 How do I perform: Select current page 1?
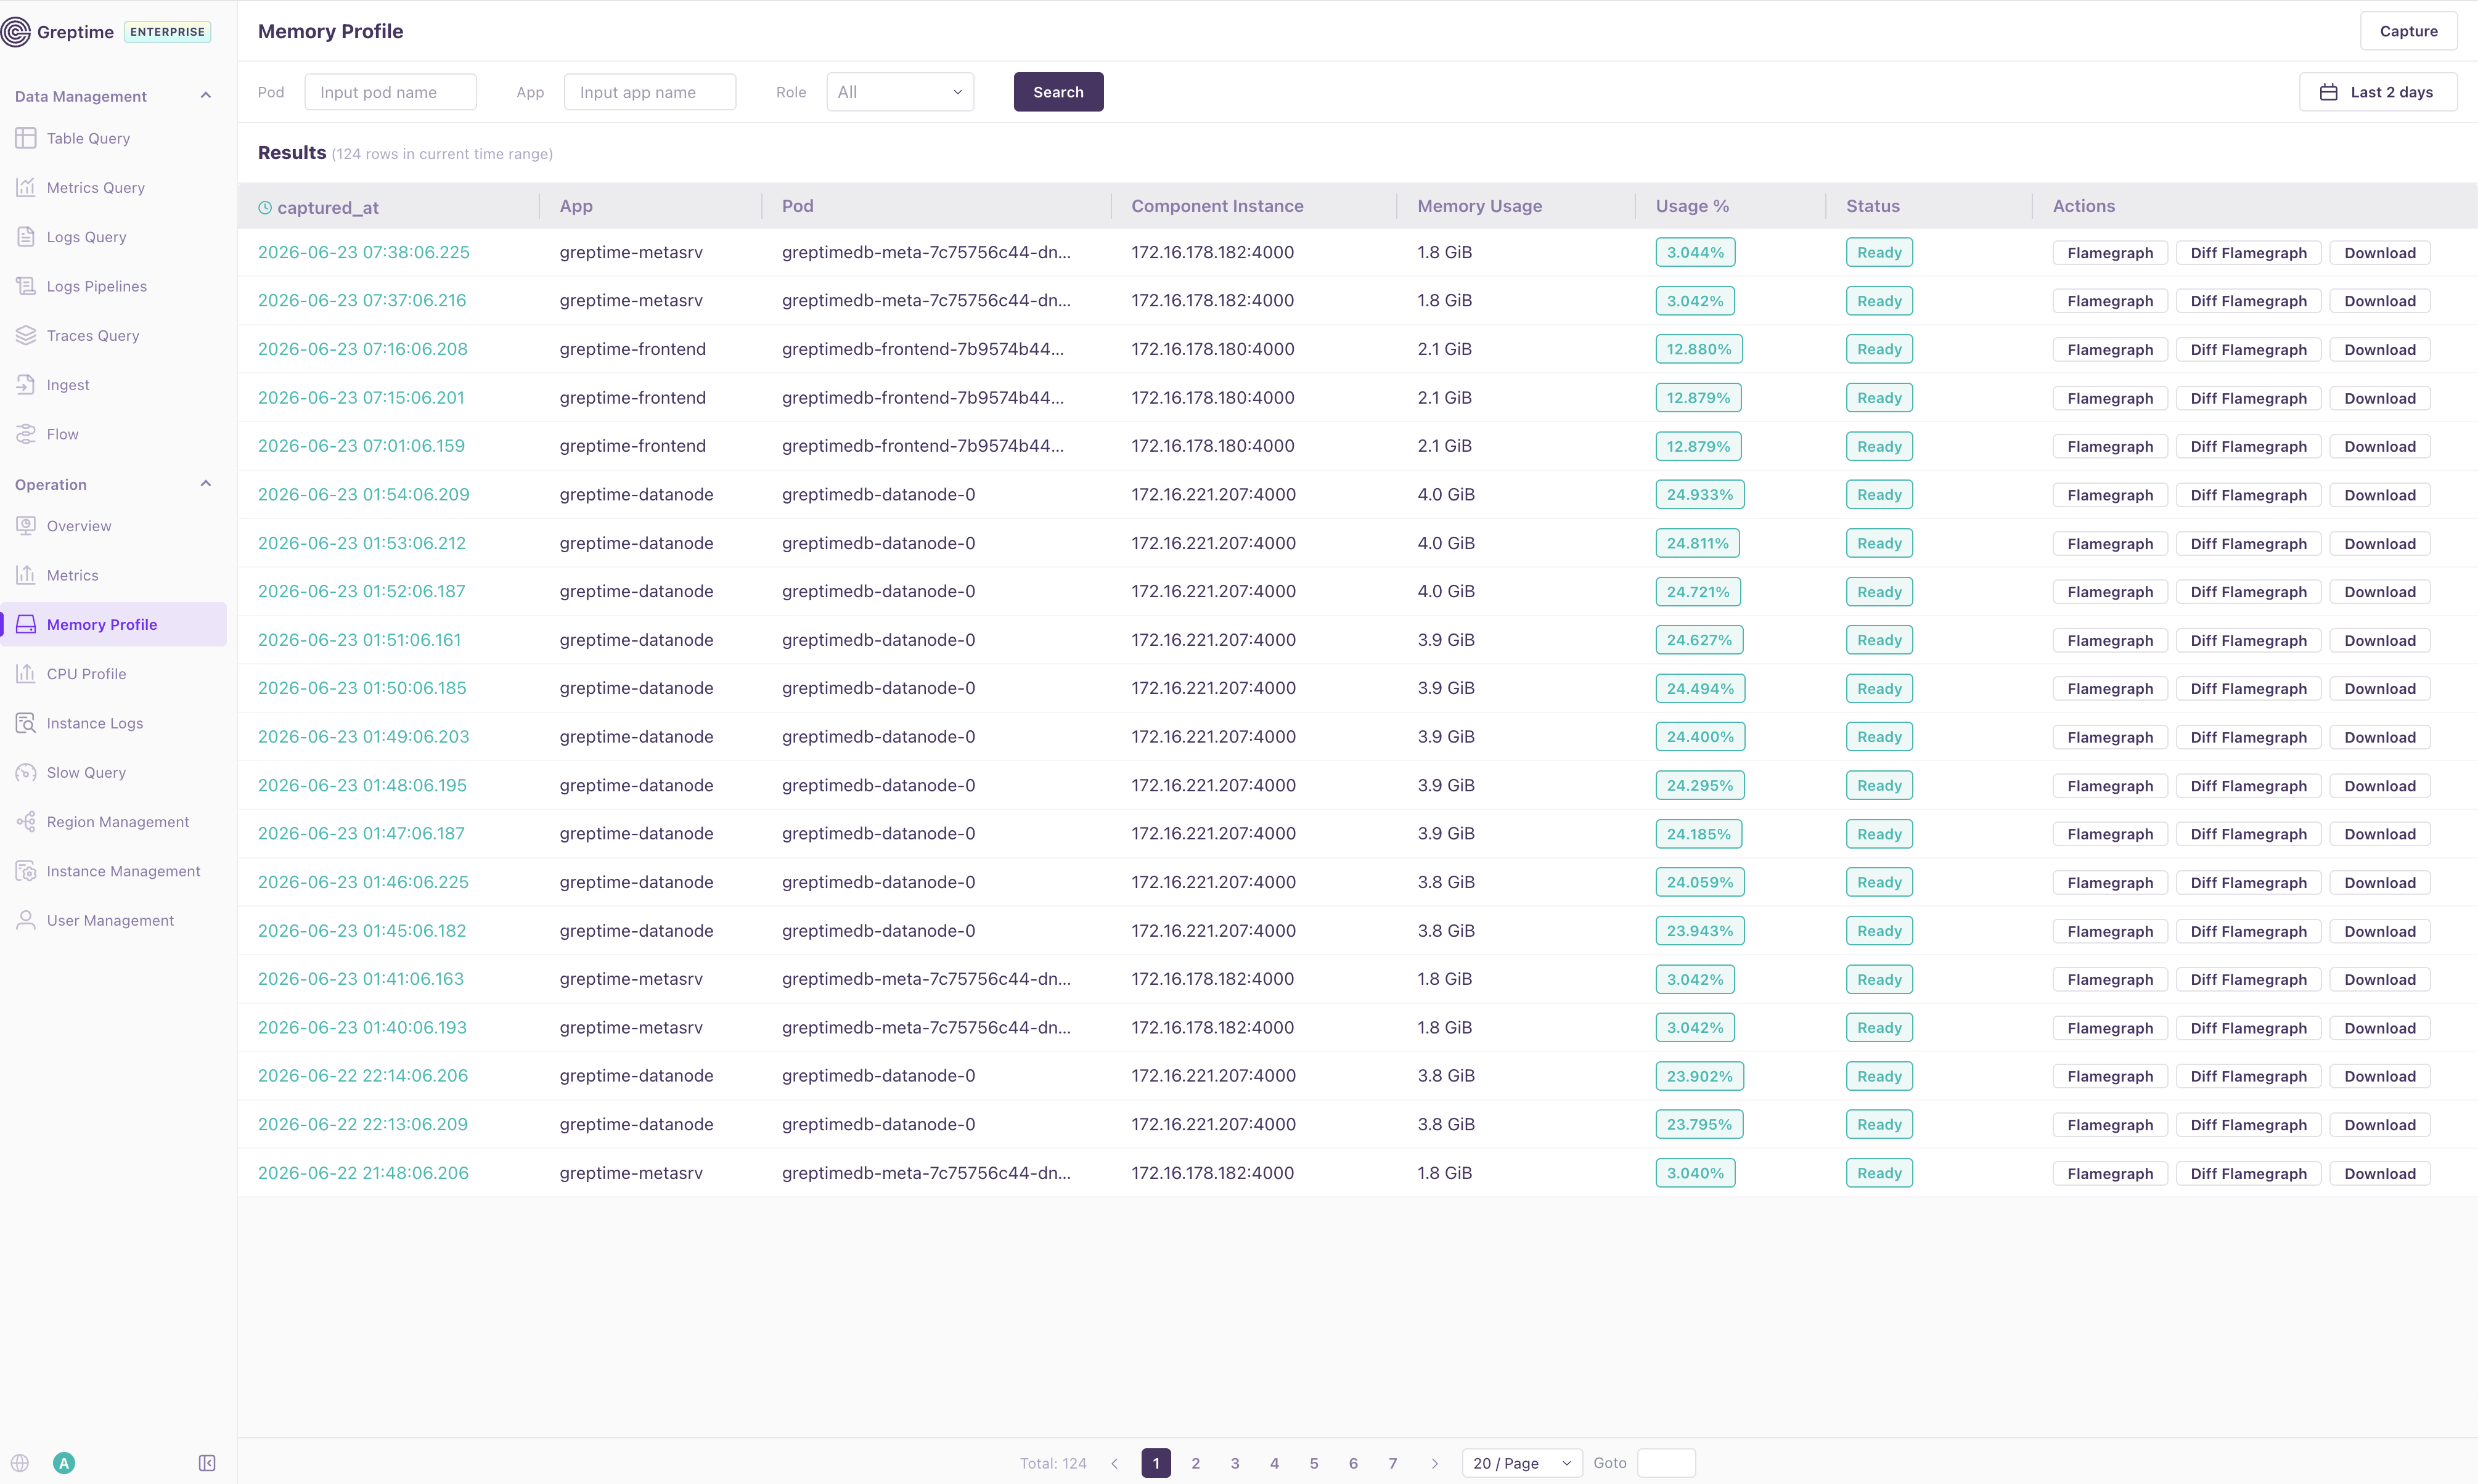tap(1156, 1463)
